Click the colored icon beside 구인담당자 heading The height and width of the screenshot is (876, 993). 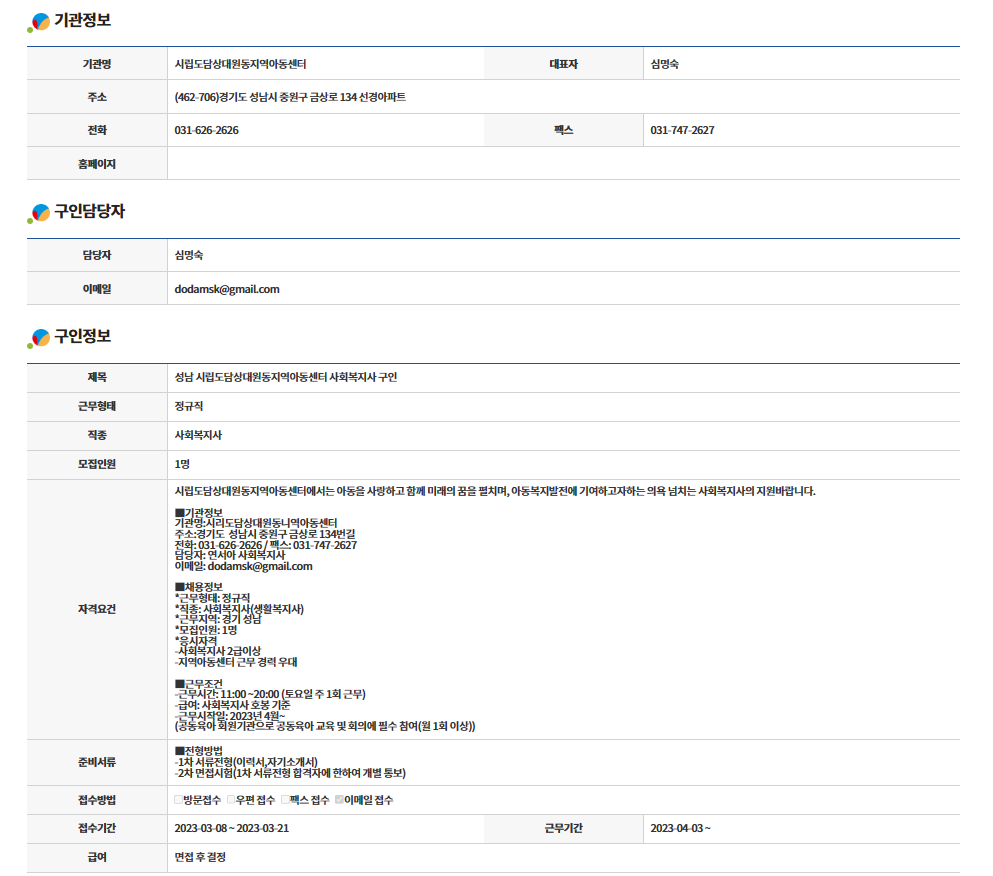(39, 213)
